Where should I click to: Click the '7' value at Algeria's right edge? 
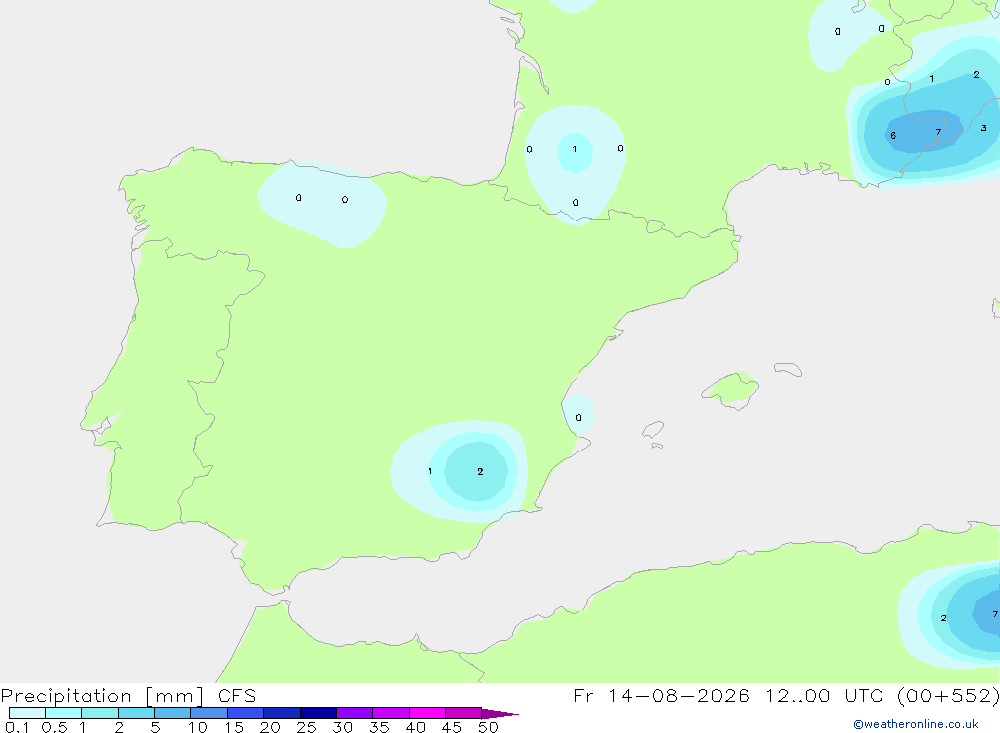[995, 614]
